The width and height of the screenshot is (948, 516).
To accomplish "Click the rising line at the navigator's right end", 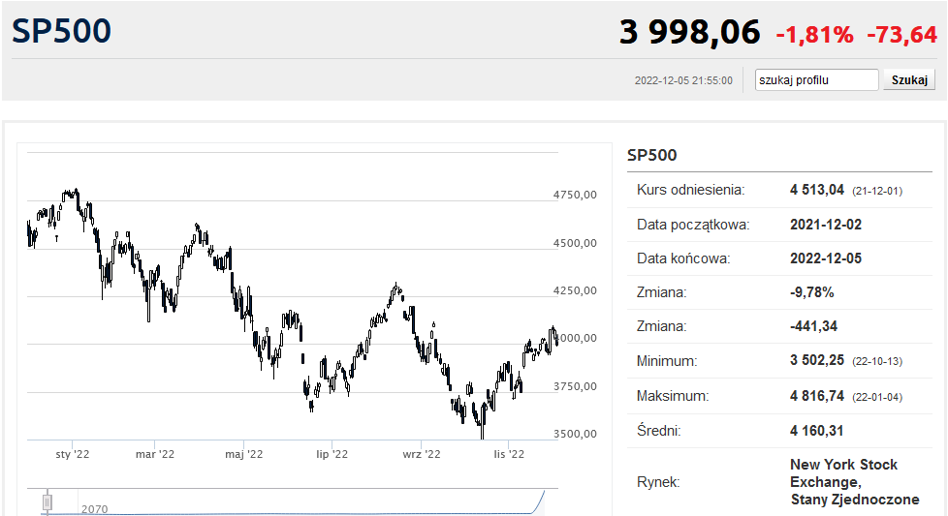I will (541, 498).
